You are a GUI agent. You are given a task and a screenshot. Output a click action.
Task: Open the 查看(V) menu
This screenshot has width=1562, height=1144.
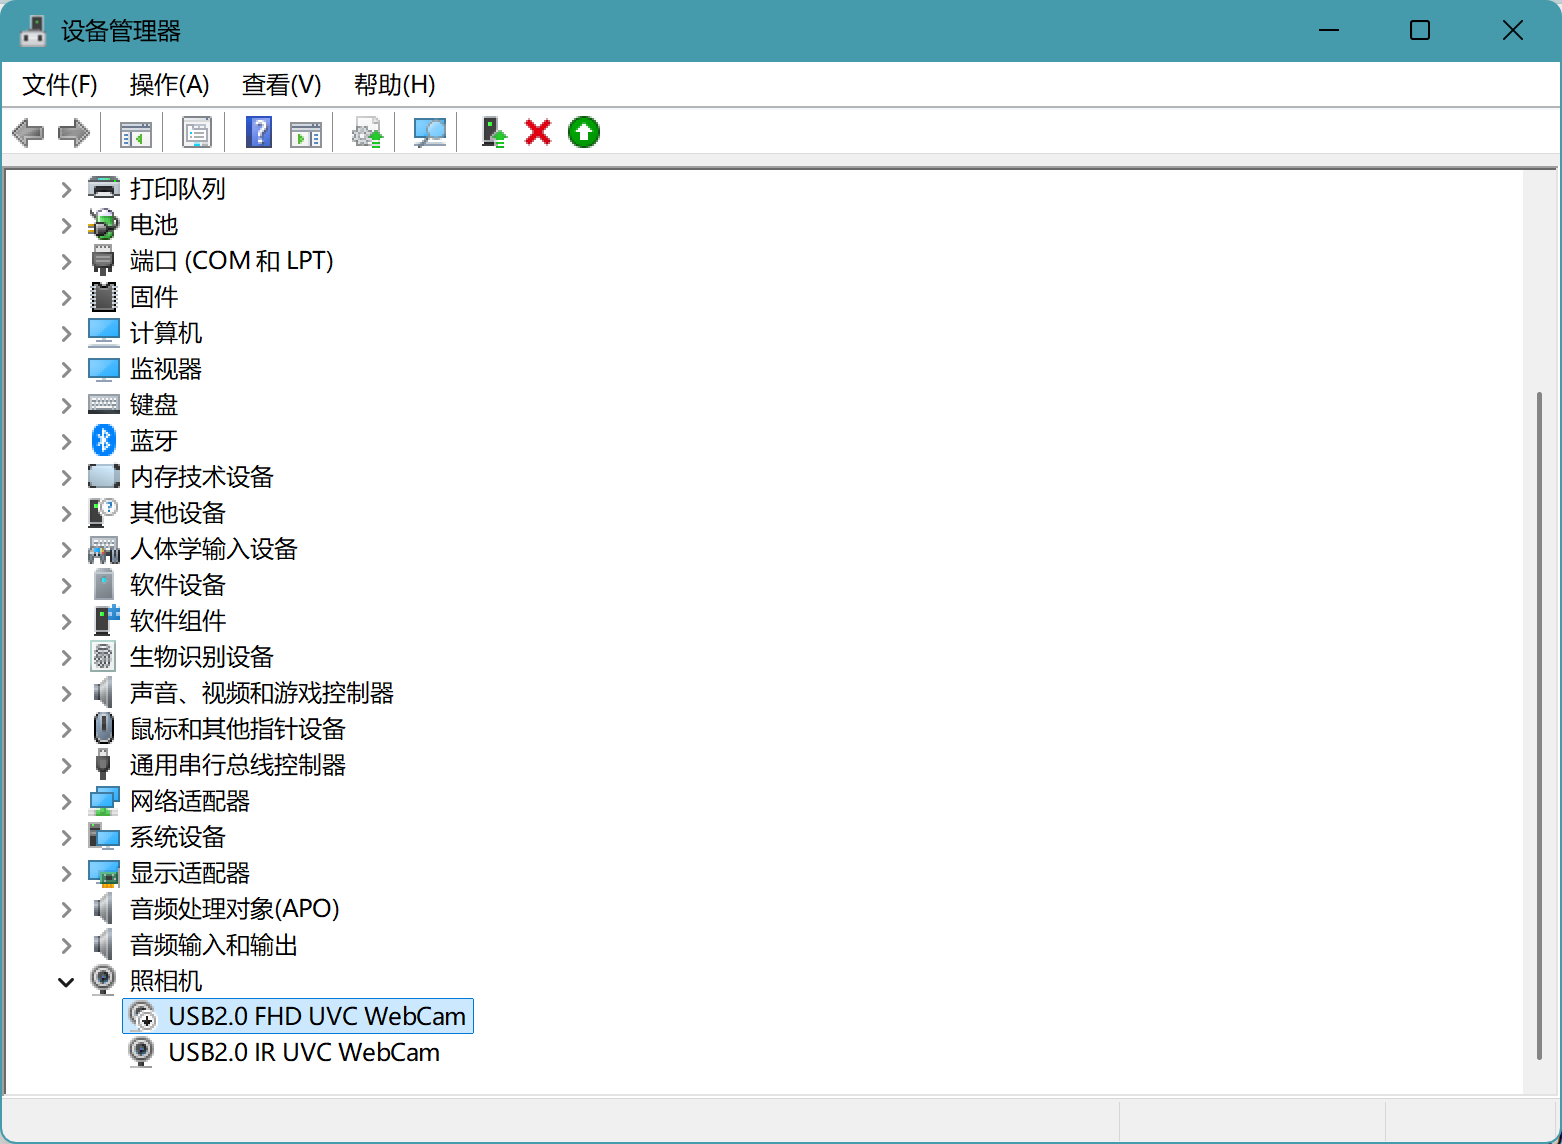coord(281,85)
